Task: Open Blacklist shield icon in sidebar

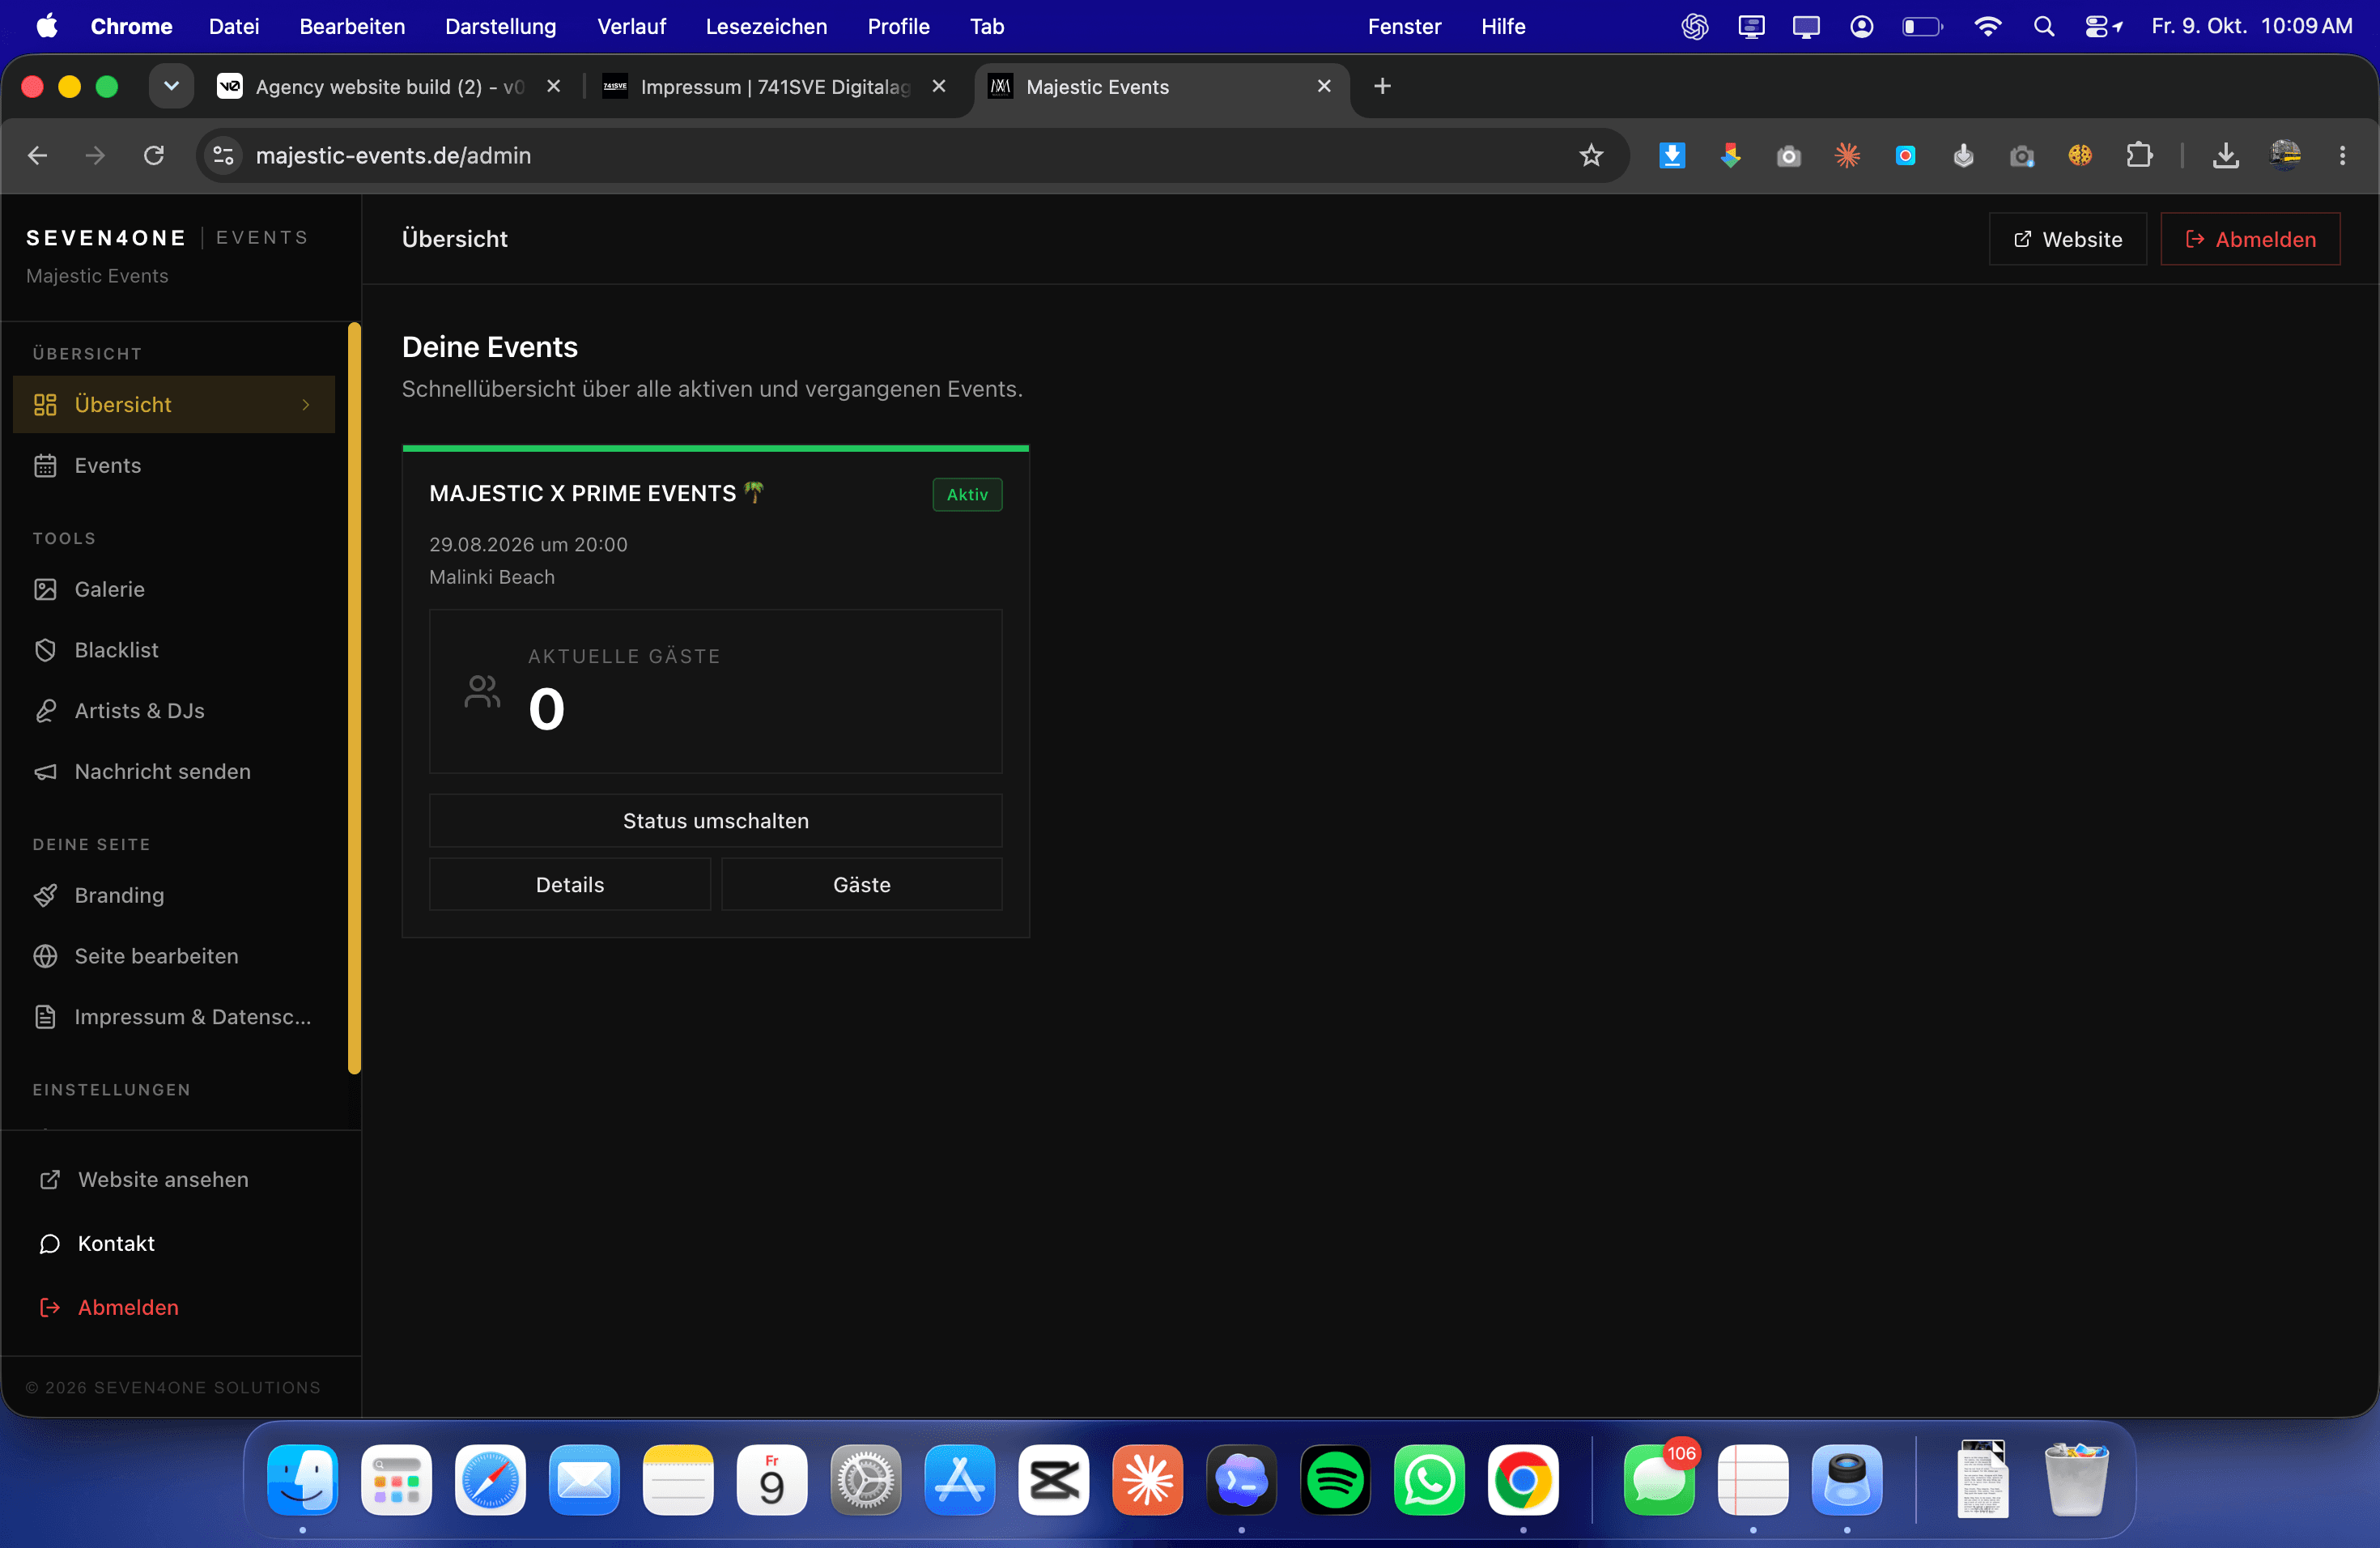Action: tap(45, 650)
